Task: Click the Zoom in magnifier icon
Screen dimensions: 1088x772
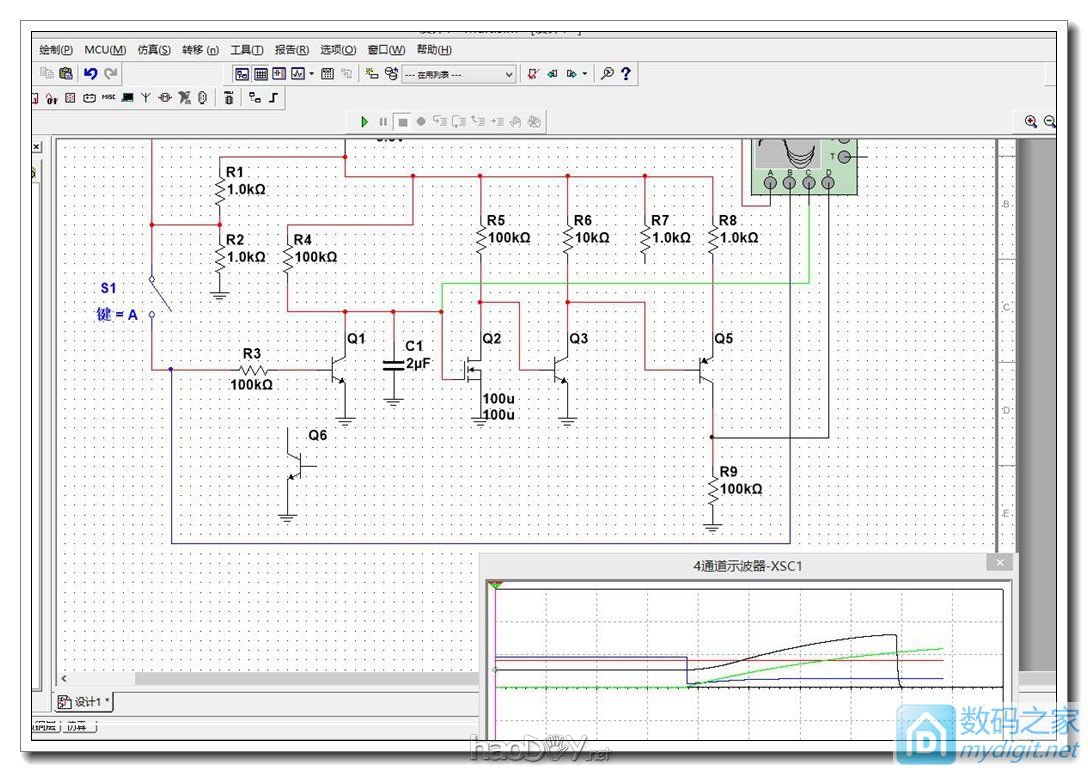Action: tap(1031, 121)
